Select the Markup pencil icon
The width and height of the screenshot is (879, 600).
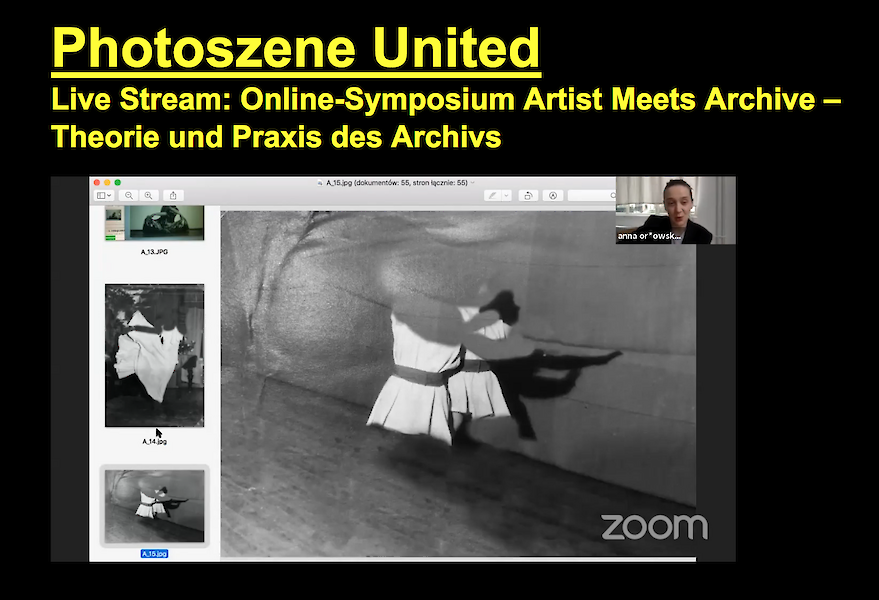click(x=493, y=195)
